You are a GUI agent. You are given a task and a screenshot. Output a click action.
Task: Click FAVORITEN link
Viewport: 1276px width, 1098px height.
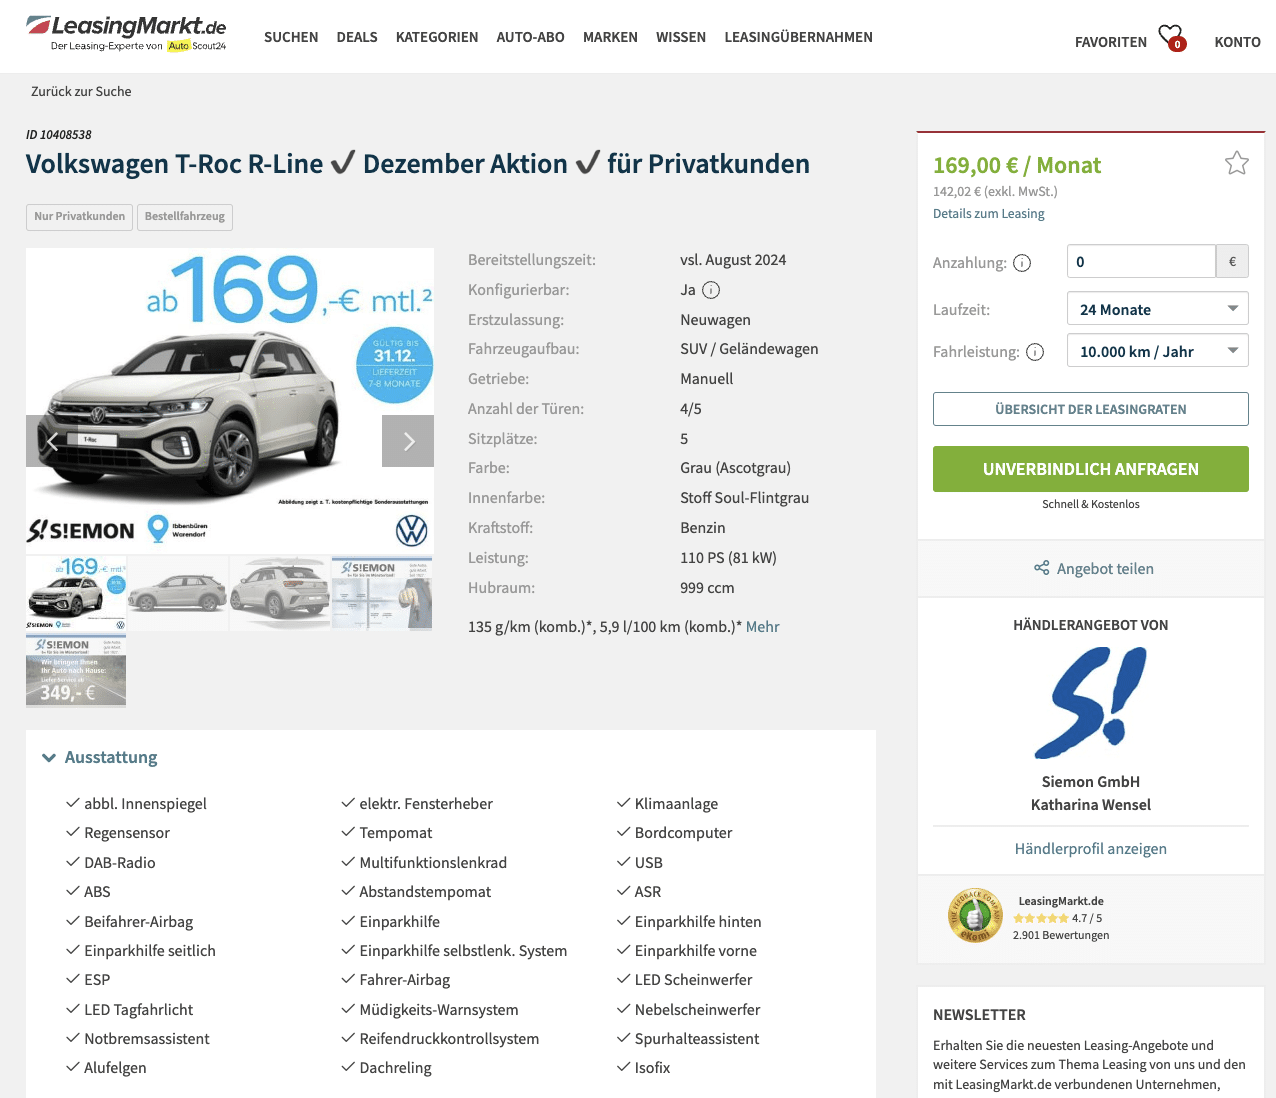(1111, 42)
